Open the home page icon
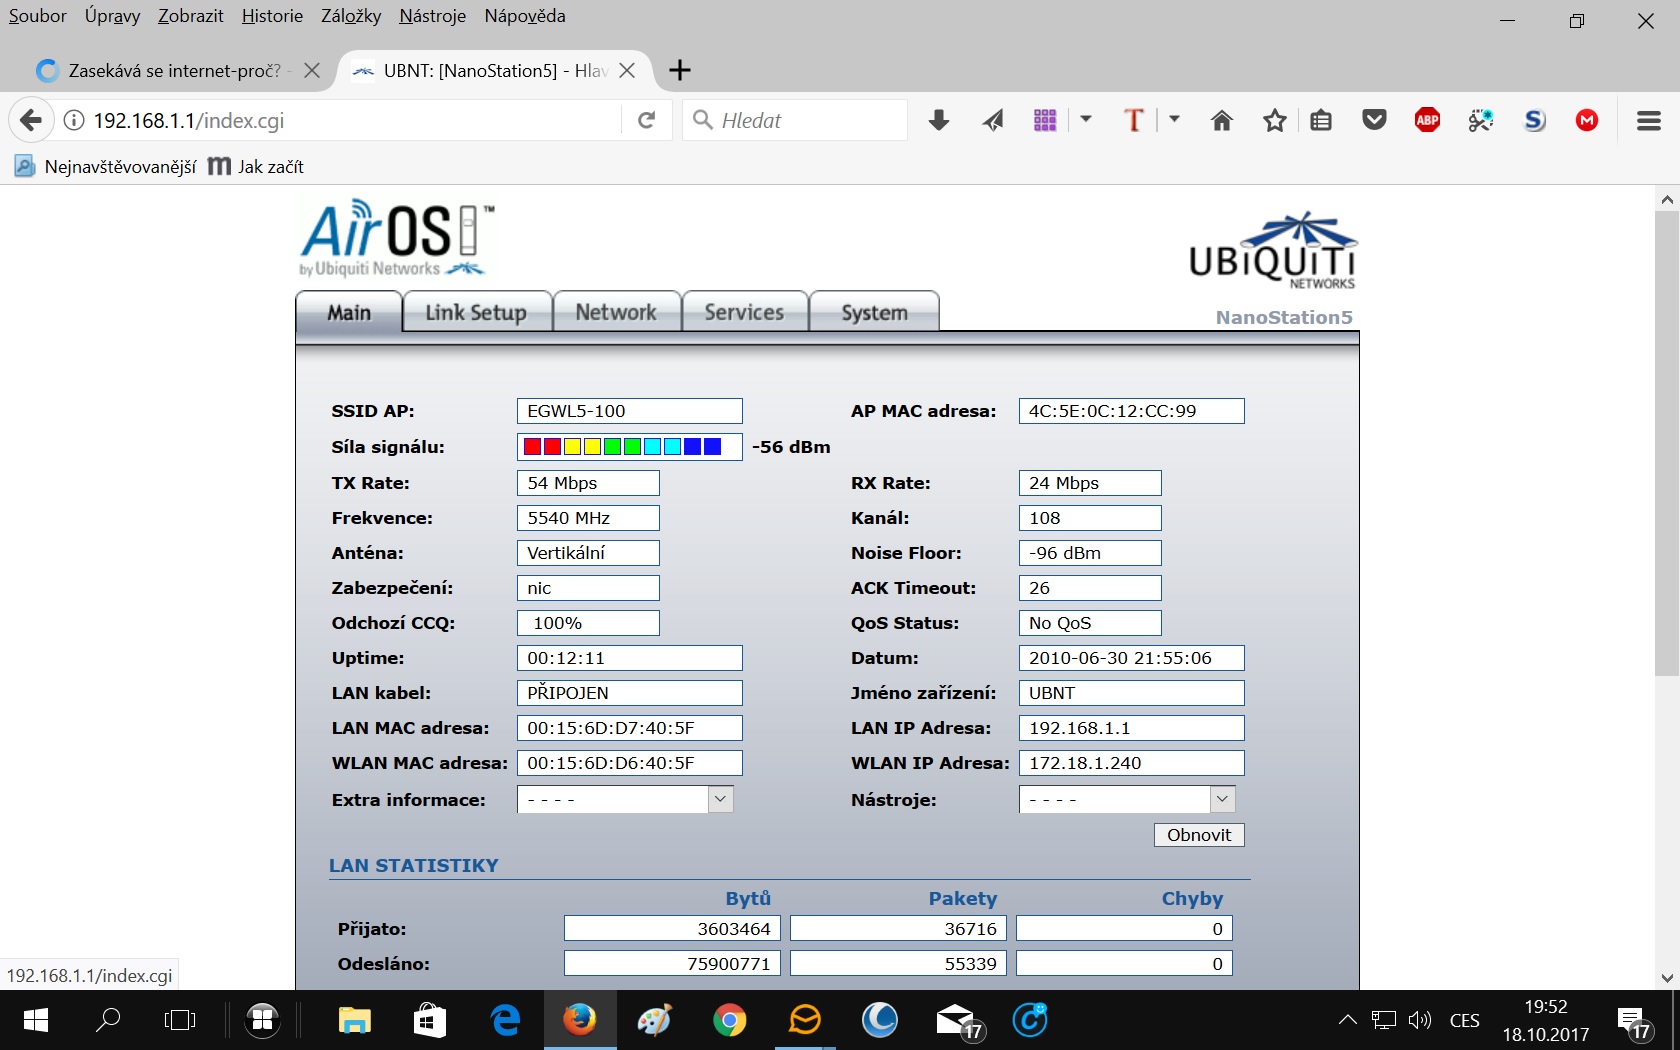The width and height of the screenshot is (1680, 1050). tap(1221, 121)
